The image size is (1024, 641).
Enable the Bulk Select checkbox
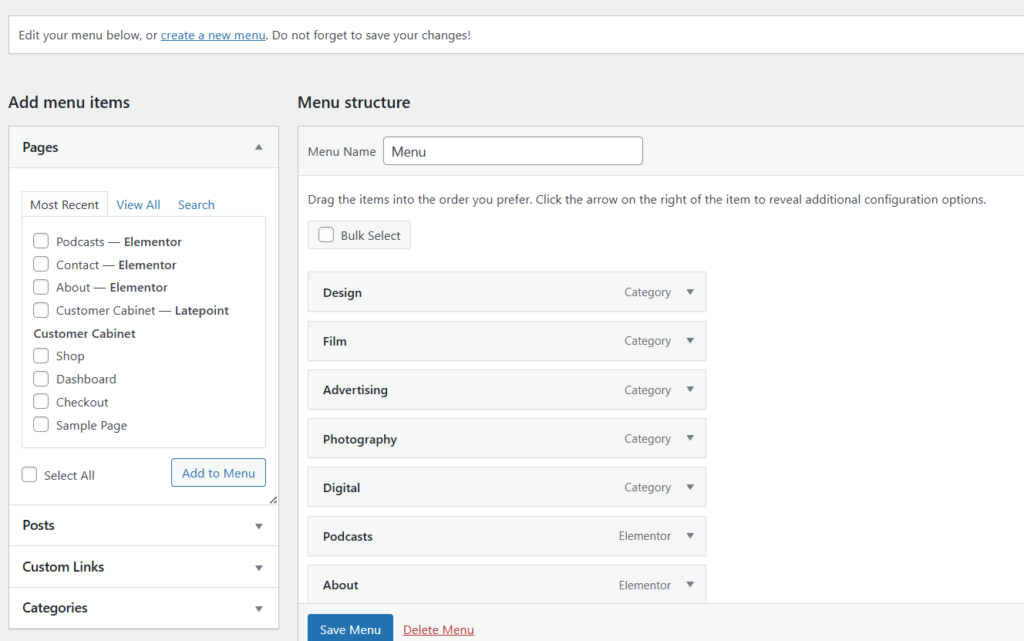pyautogui.click(x=325, y=234)
